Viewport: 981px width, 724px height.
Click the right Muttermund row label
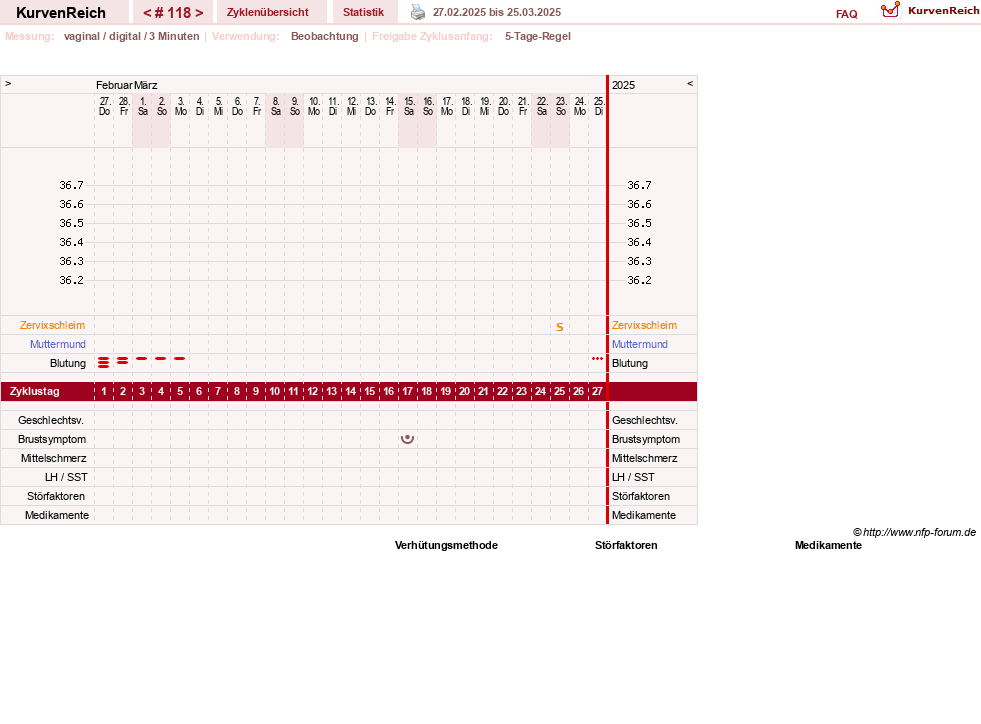tap(639, 344)
